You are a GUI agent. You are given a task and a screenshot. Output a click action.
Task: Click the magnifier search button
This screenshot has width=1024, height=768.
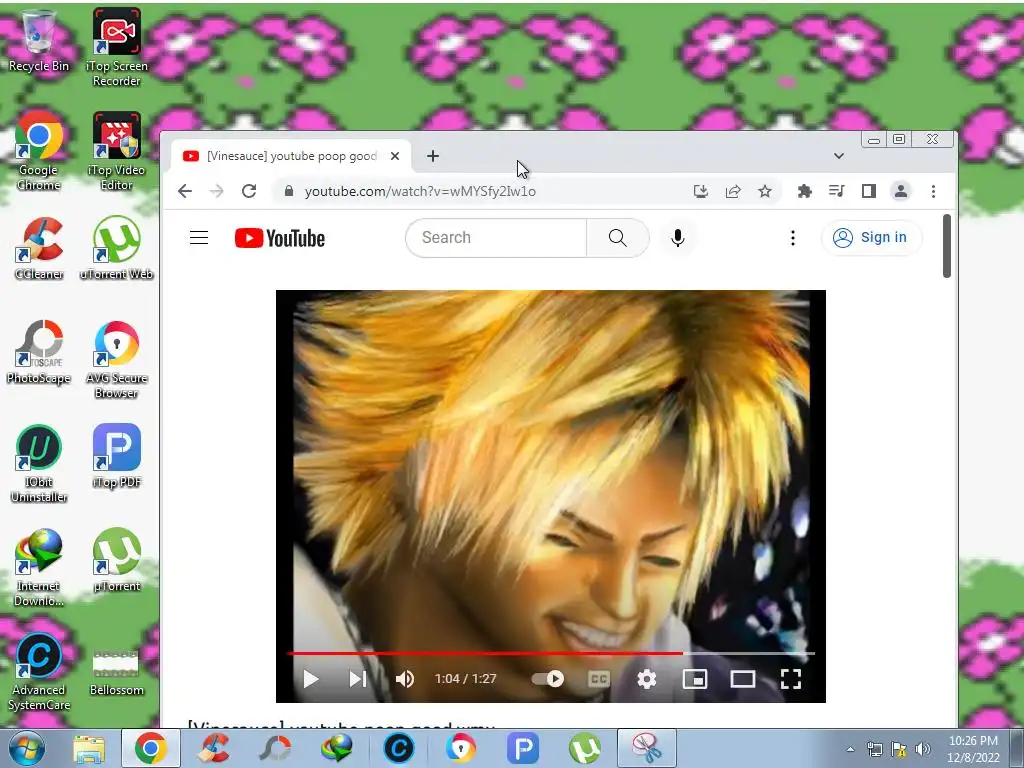click(617, 238)
